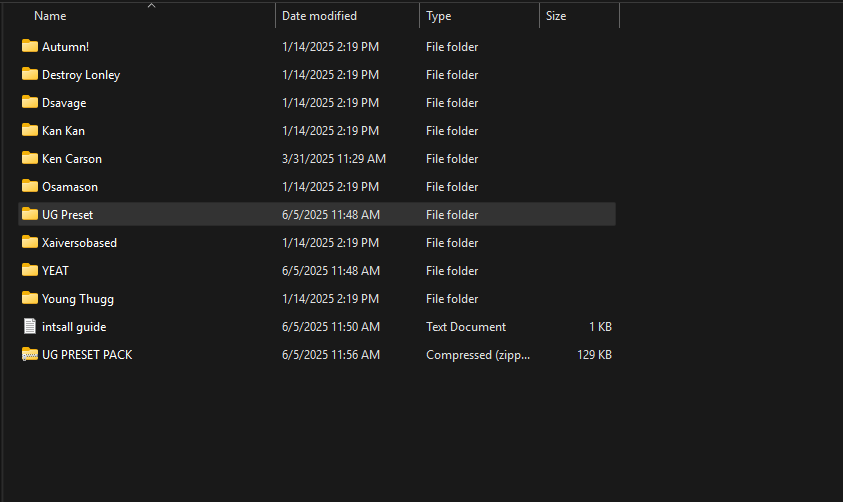The image size is (843, 502).
Task: Select the Osamason folder icon
Action: 30,186
